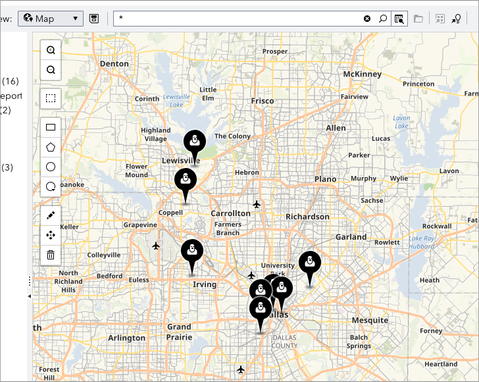Click the folder icon in toolbar

418,19
